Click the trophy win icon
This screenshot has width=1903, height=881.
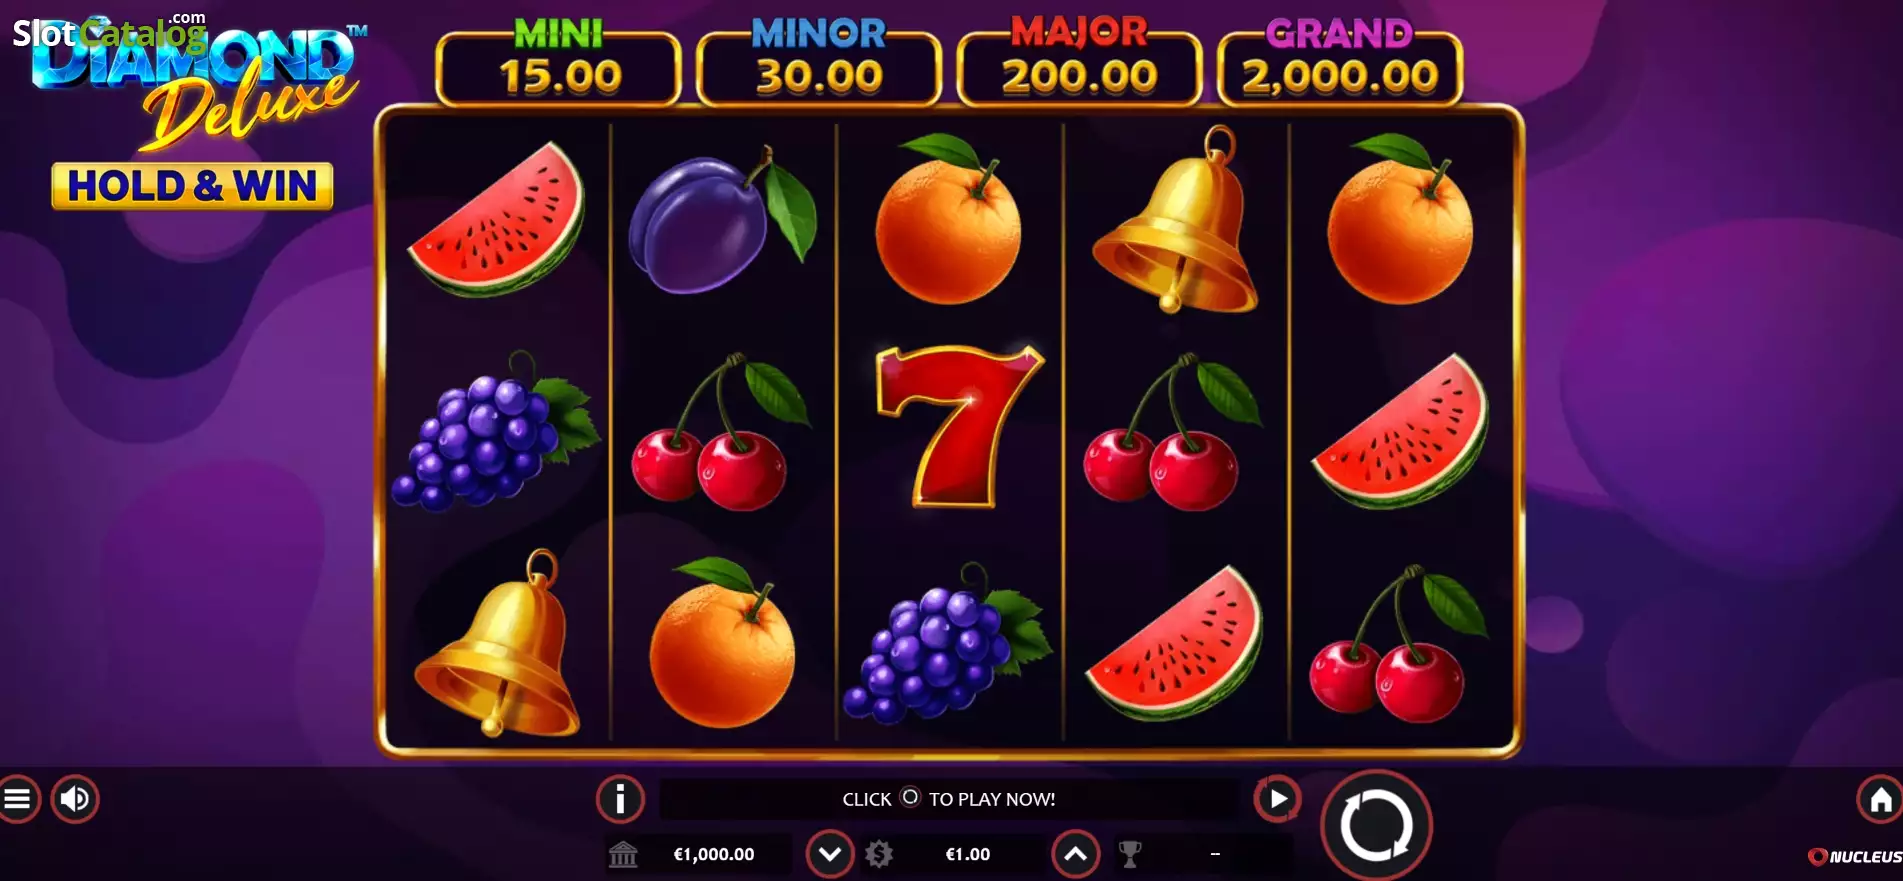[1129, 854]
